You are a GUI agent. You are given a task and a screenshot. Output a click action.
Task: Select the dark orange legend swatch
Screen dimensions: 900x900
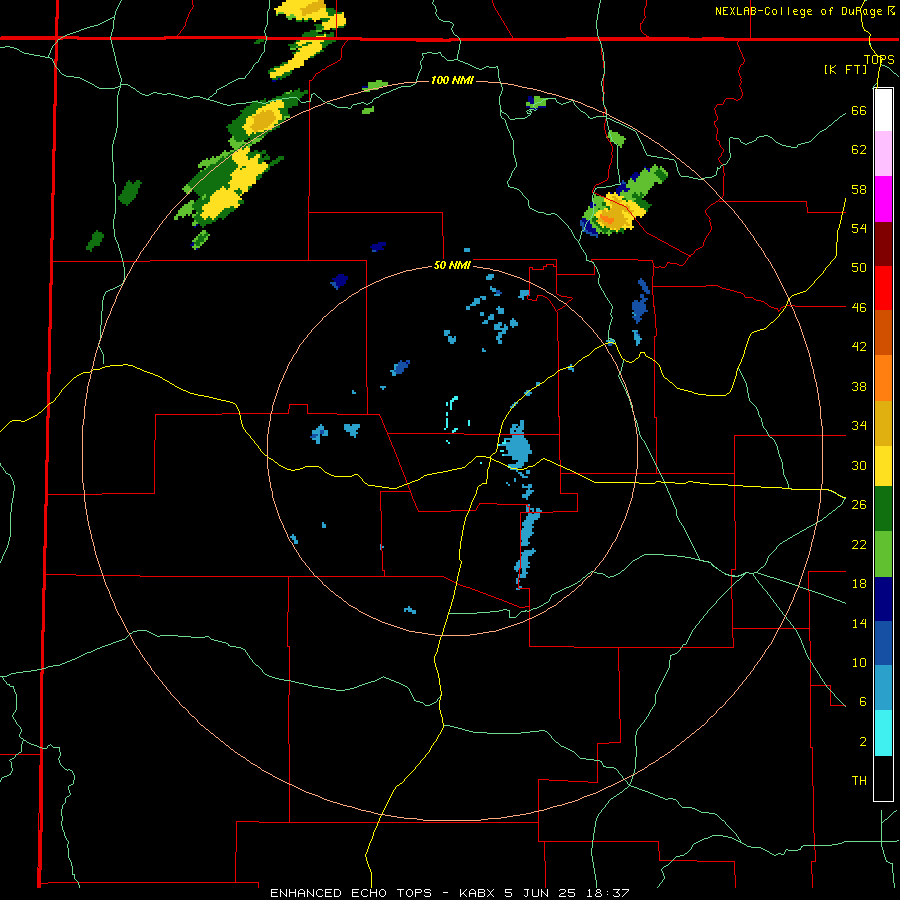tap(883, 332)
